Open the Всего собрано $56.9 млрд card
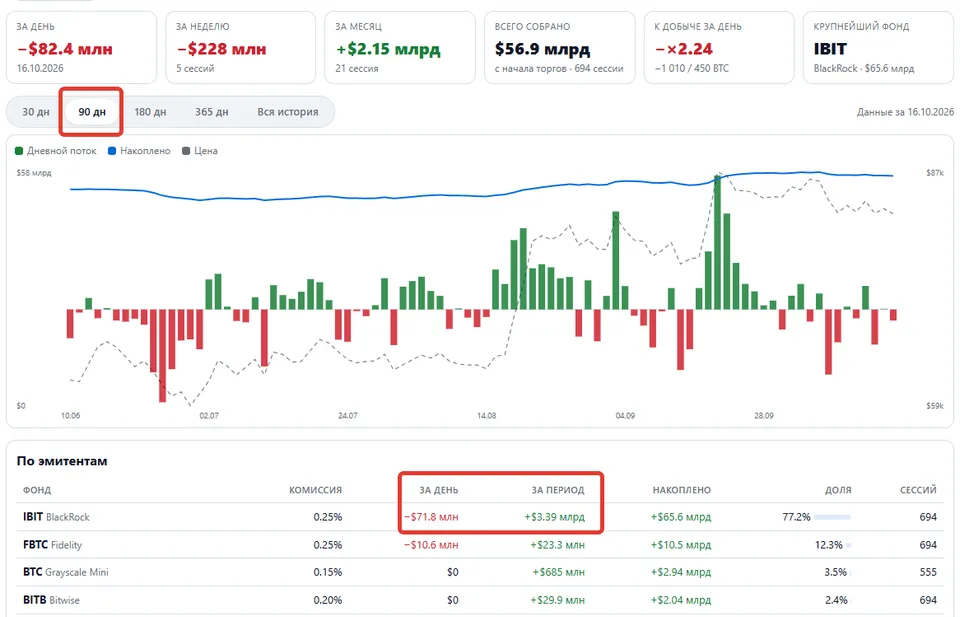Viewport: 960px width, 617px height. pos(560,47)
